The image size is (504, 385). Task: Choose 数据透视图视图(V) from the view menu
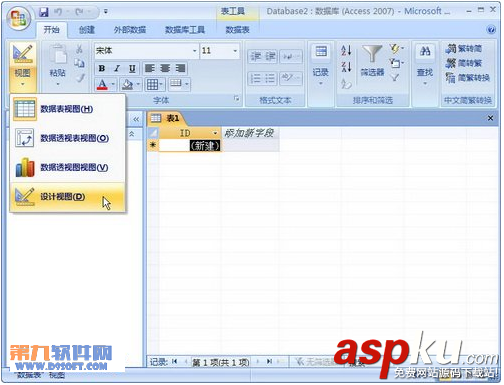(68, 167)
